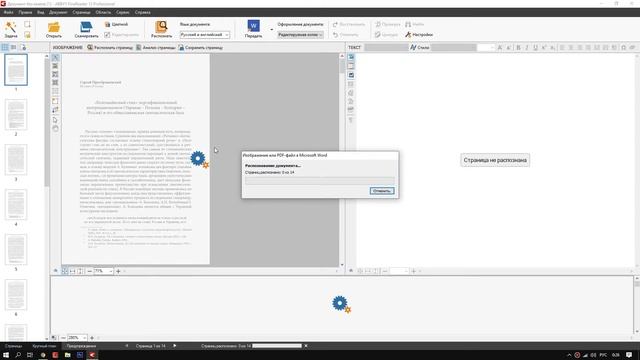Open the Windows Start menu
The height and width of the screenshot is (360, 640).
pyautogui.click(x=6, y=355)
